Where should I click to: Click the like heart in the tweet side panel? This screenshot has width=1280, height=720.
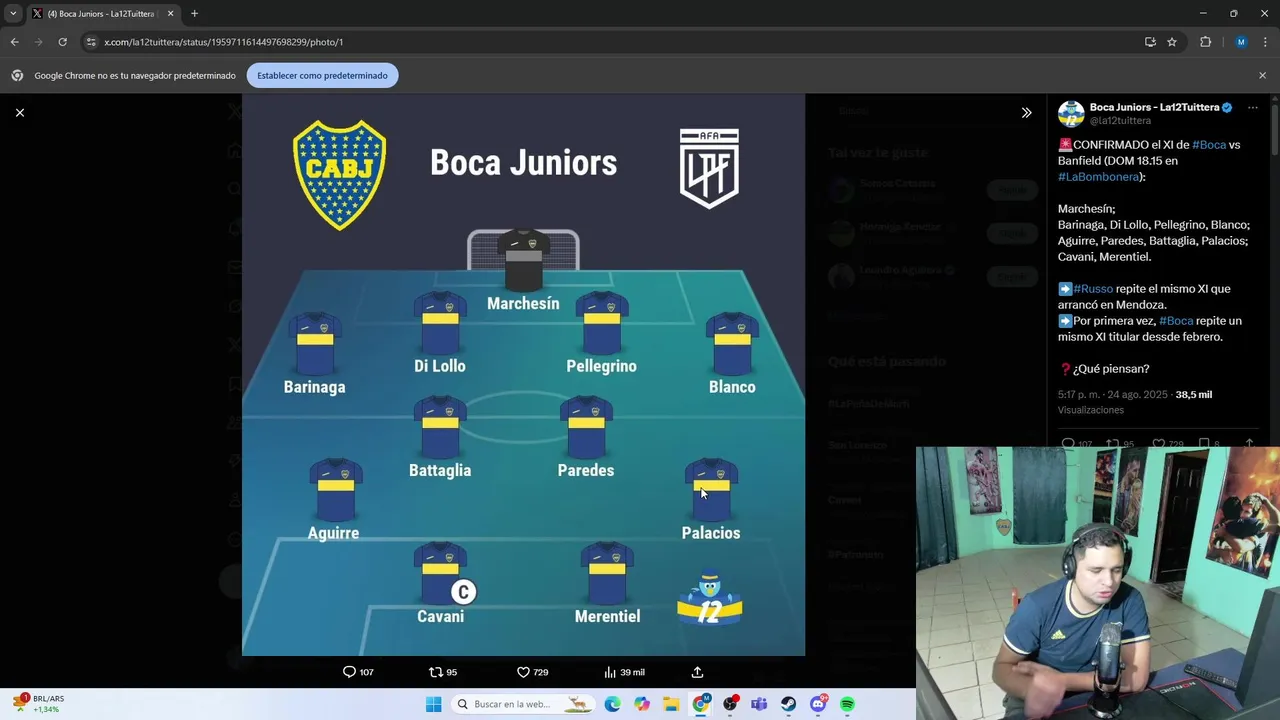(1159, 444)
